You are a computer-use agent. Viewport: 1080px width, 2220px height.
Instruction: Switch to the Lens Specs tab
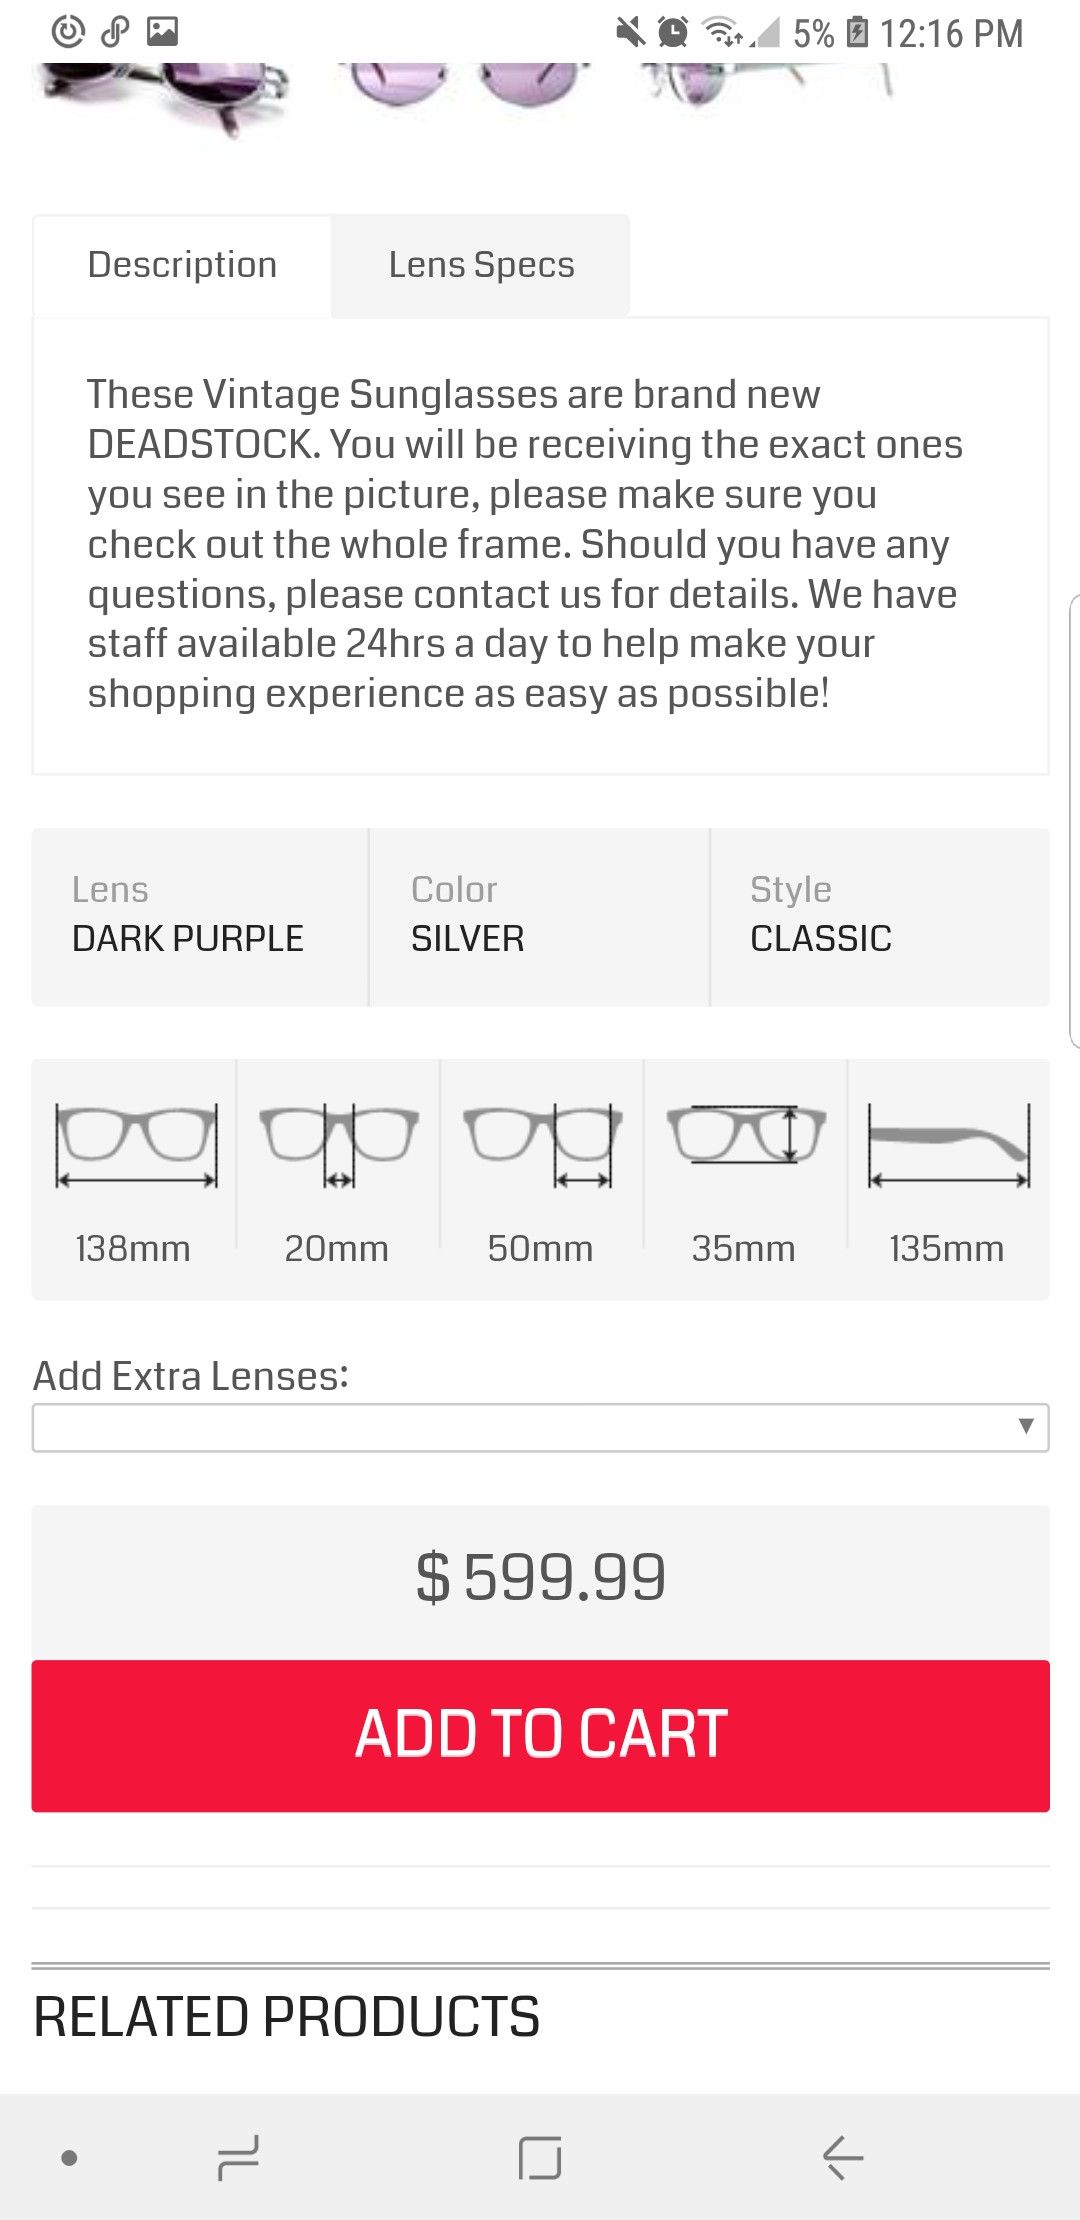pyautogui.click(x=481, y=265)
